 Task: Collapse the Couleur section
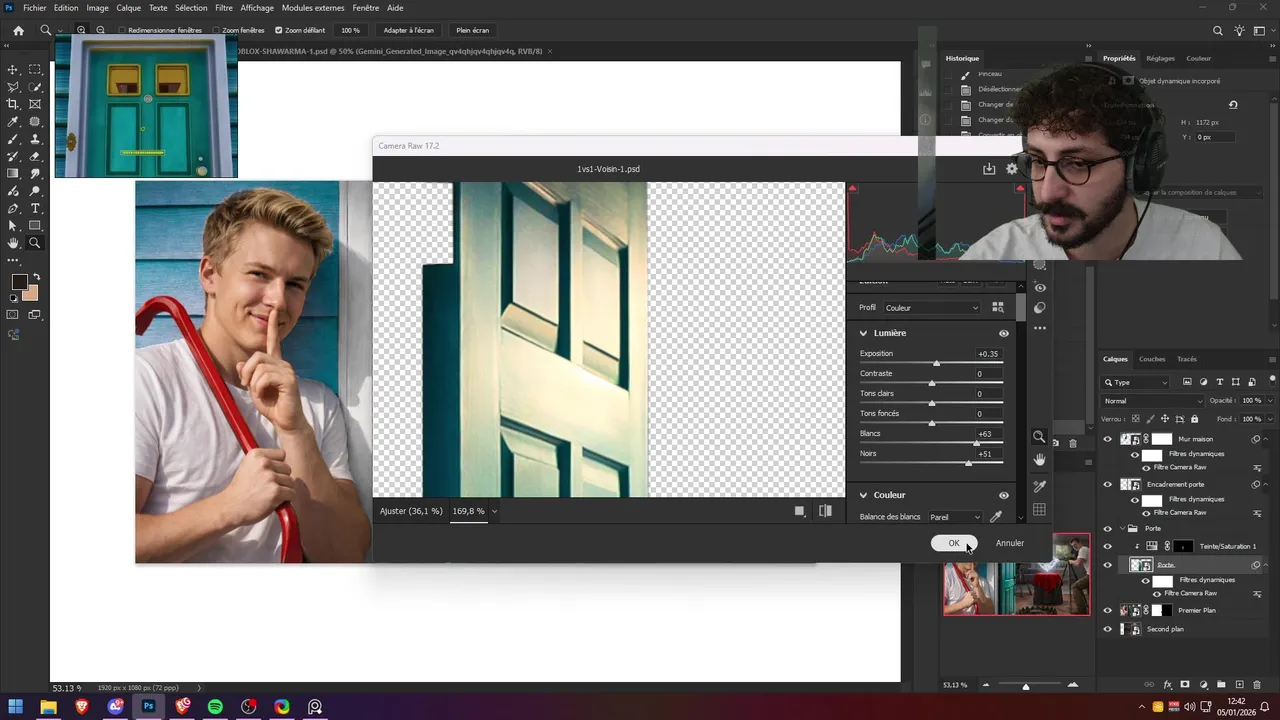click(863, 495)
